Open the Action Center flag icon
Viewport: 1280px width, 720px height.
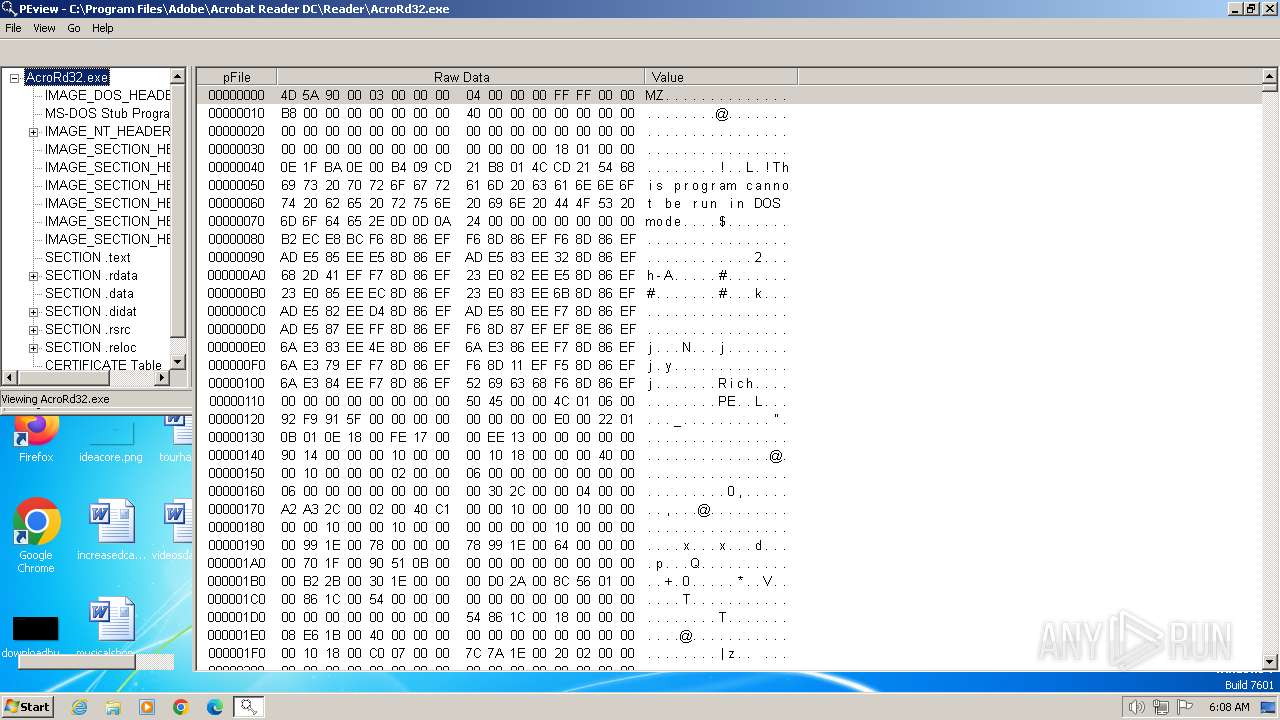1185,707
